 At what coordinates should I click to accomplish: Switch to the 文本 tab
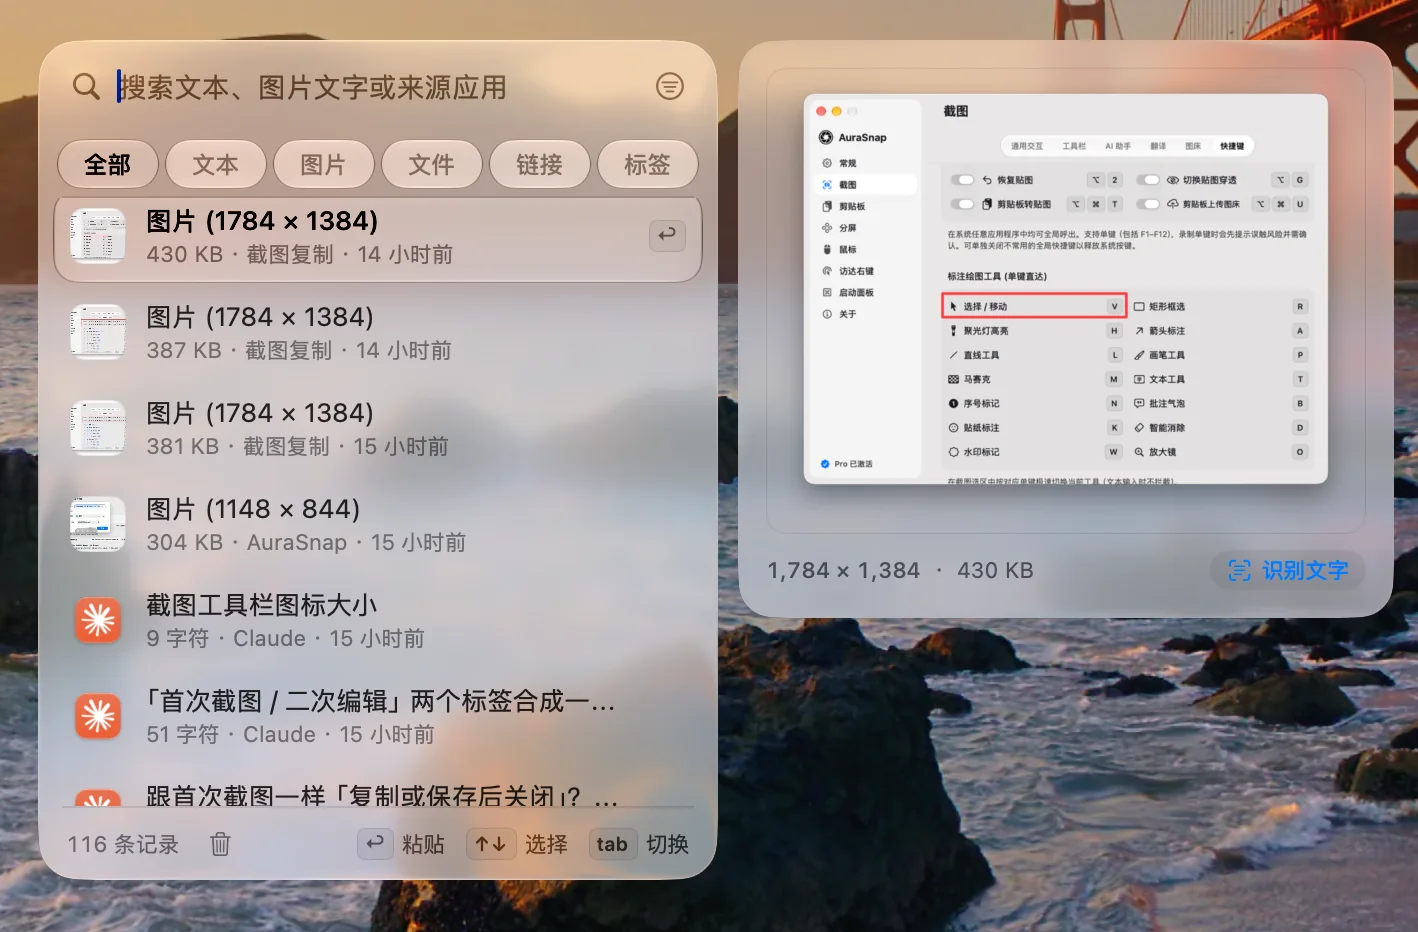pos(216,165)
